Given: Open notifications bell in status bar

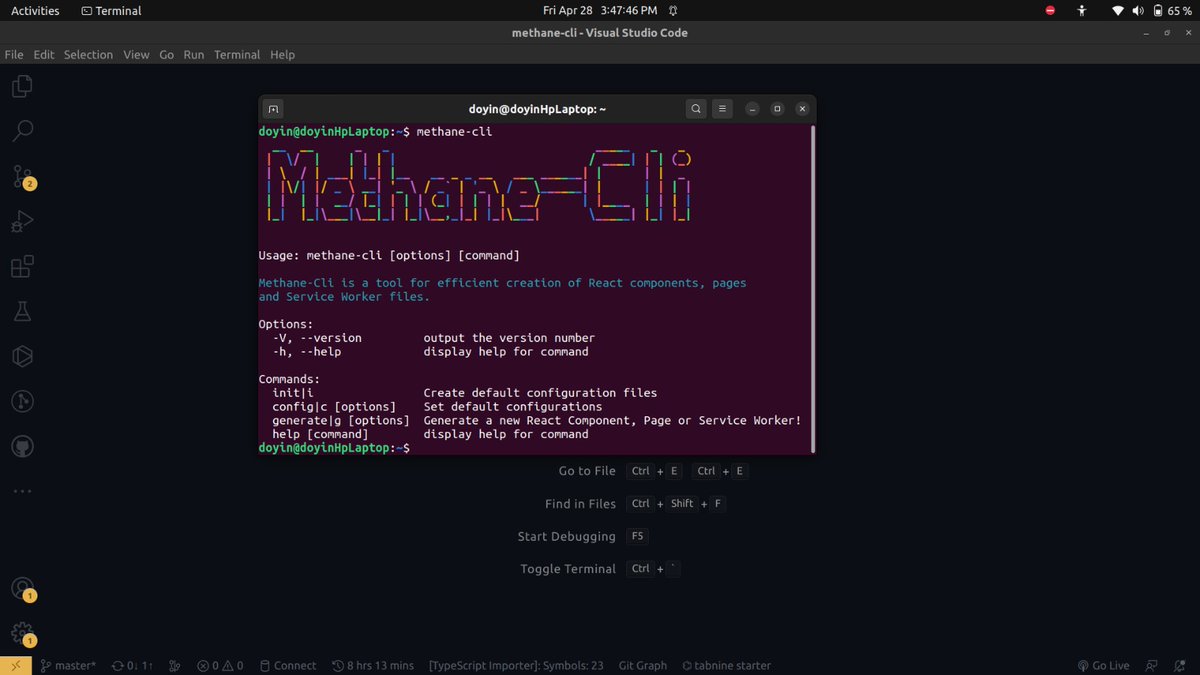Looking at the screenshot, I should click(x=1181, y=665).
